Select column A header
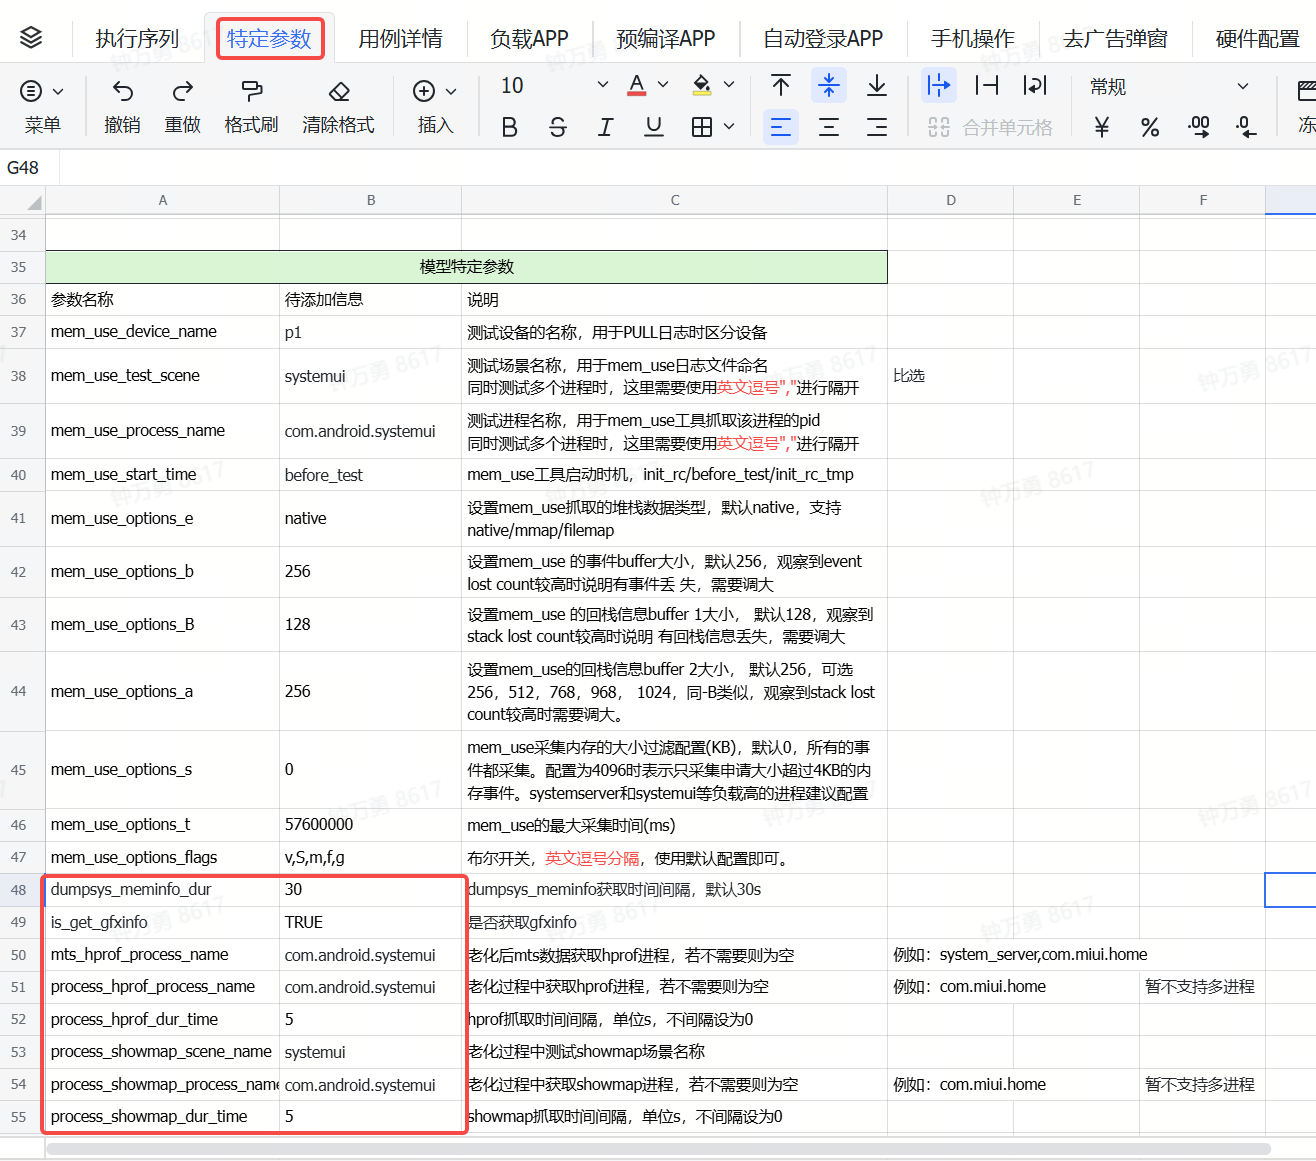This screenshot has width=1316, height=1161. click(x=163, y=200)
